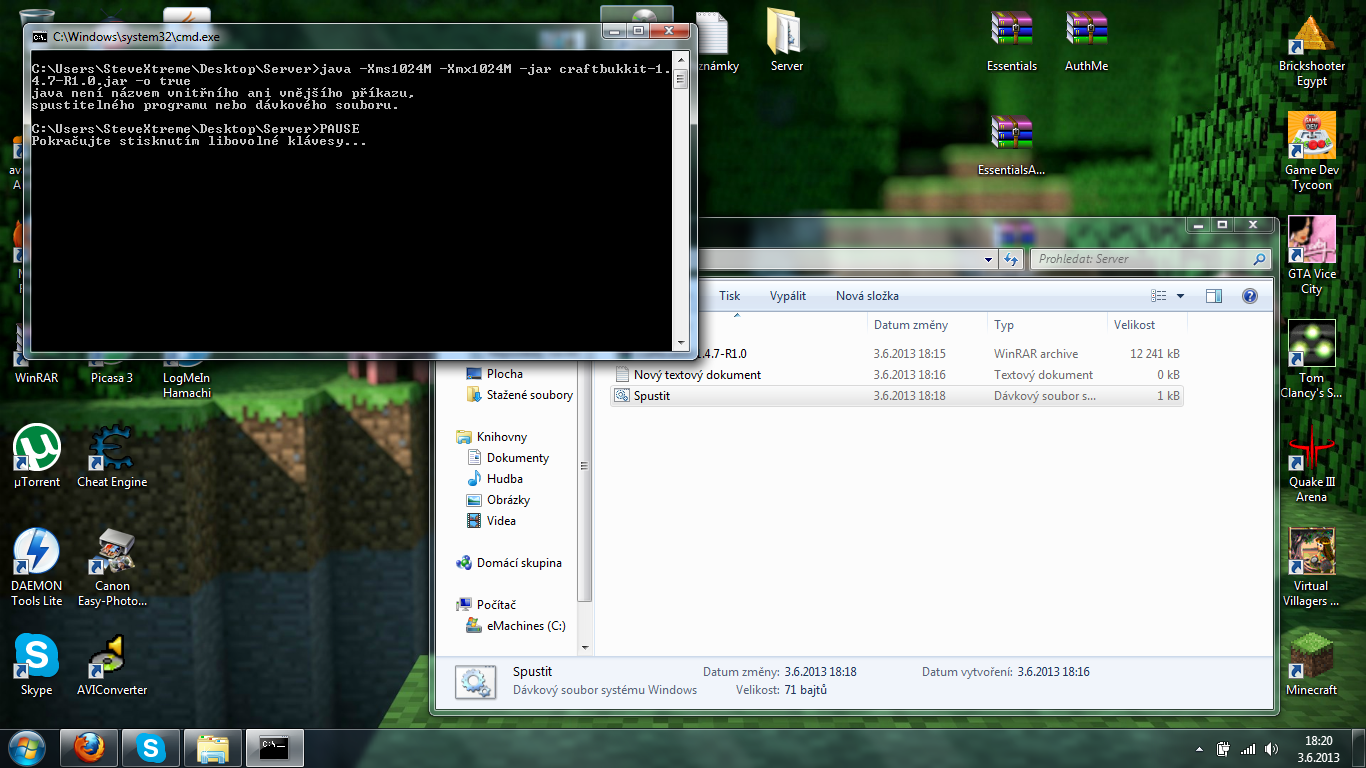The height and width of the screenshot is (768, 1366).
Task: Open Firefox from the taskbar
Action: click(89, 747)
